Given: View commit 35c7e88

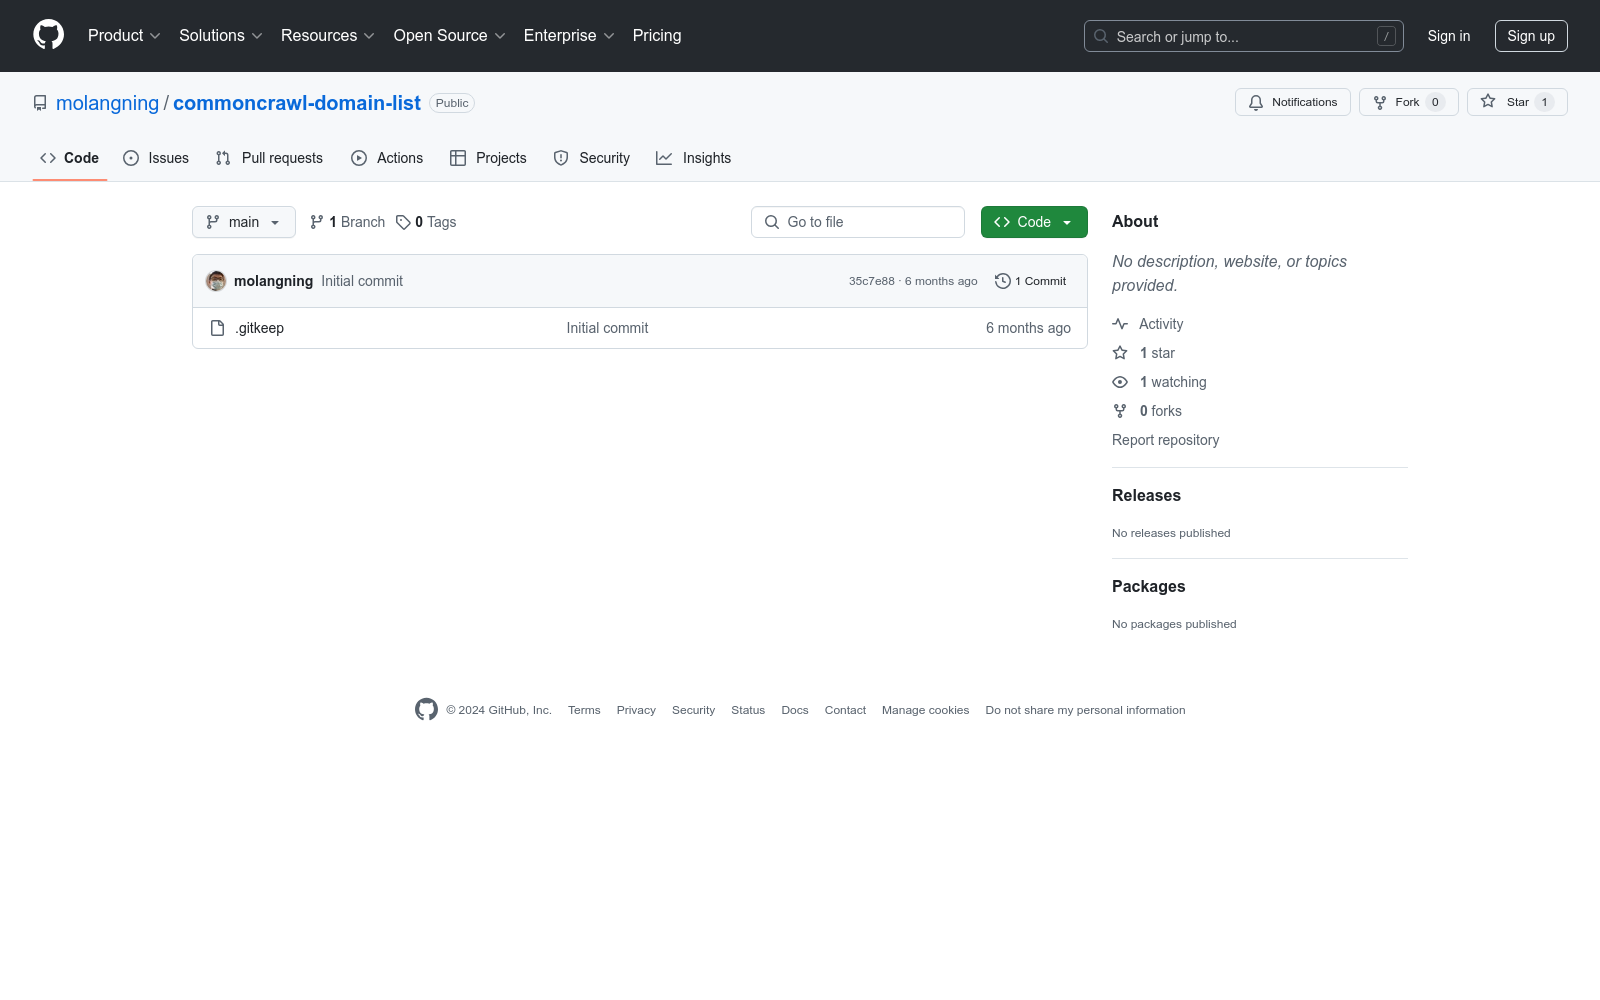Looking at the screenshot, I should coord(871,281).
